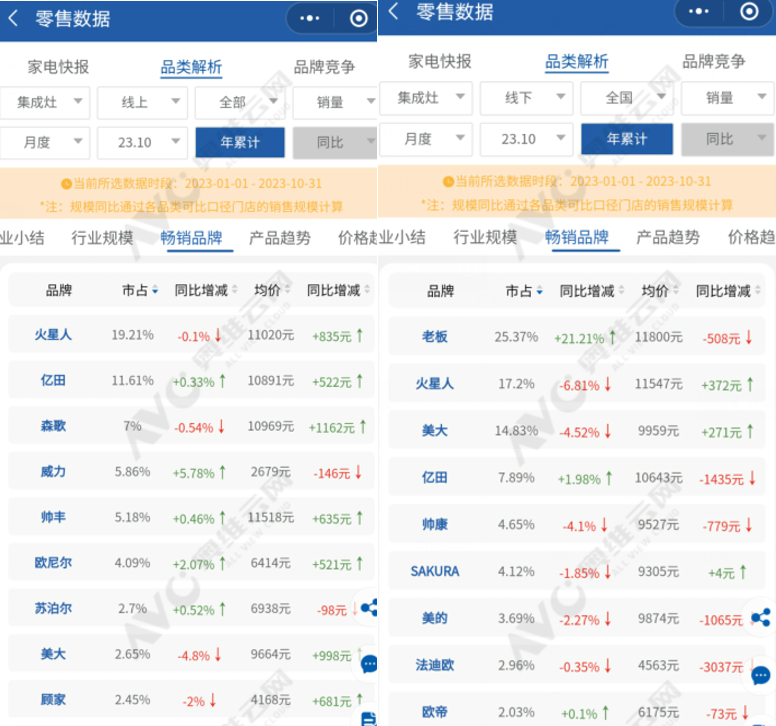Open 顾家 brand link
Image resolution: width=776 pixels, height=726 pixels.
pos(53,700)
